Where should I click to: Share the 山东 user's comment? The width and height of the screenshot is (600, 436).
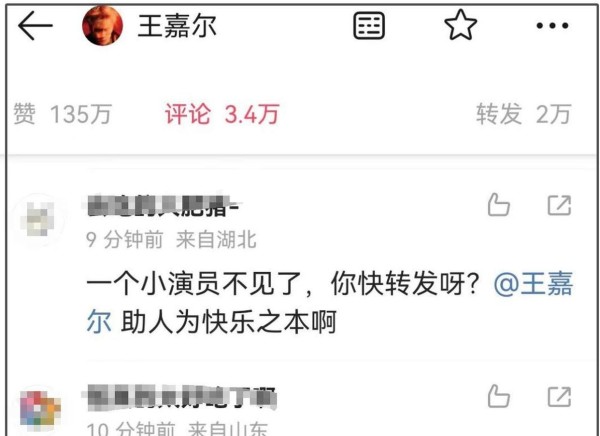click(559, 397)
